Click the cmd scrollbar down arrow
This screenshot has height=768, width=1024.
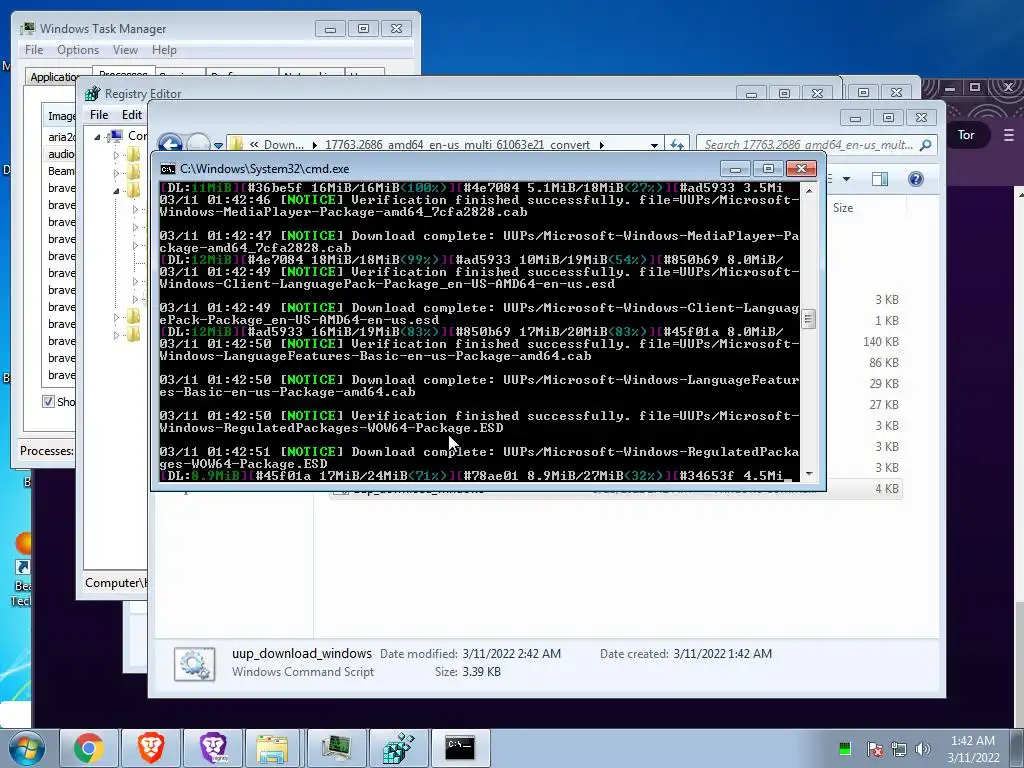coord(809,474)
